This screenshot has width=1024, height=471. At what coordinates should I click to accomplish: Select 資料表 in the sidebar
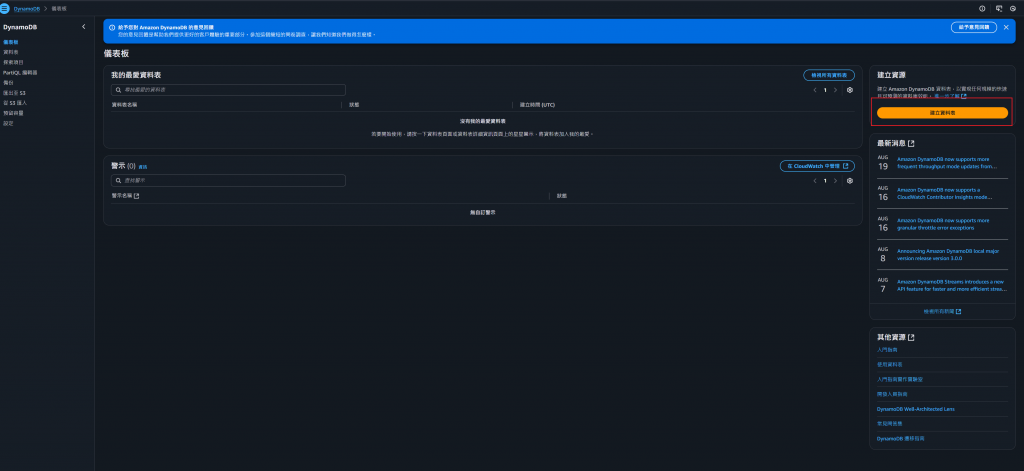pos(10,52)
